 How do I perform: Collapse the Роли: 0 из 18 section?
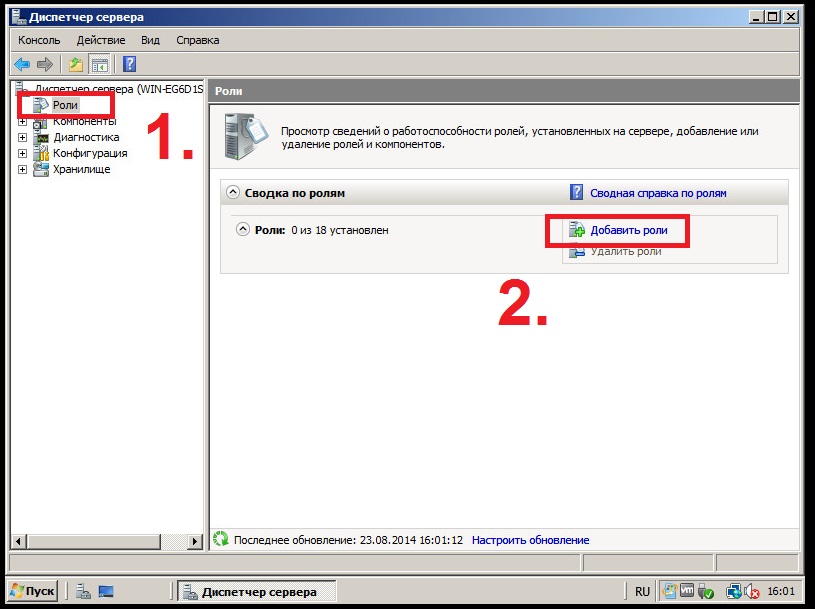(x=243, y=230)
